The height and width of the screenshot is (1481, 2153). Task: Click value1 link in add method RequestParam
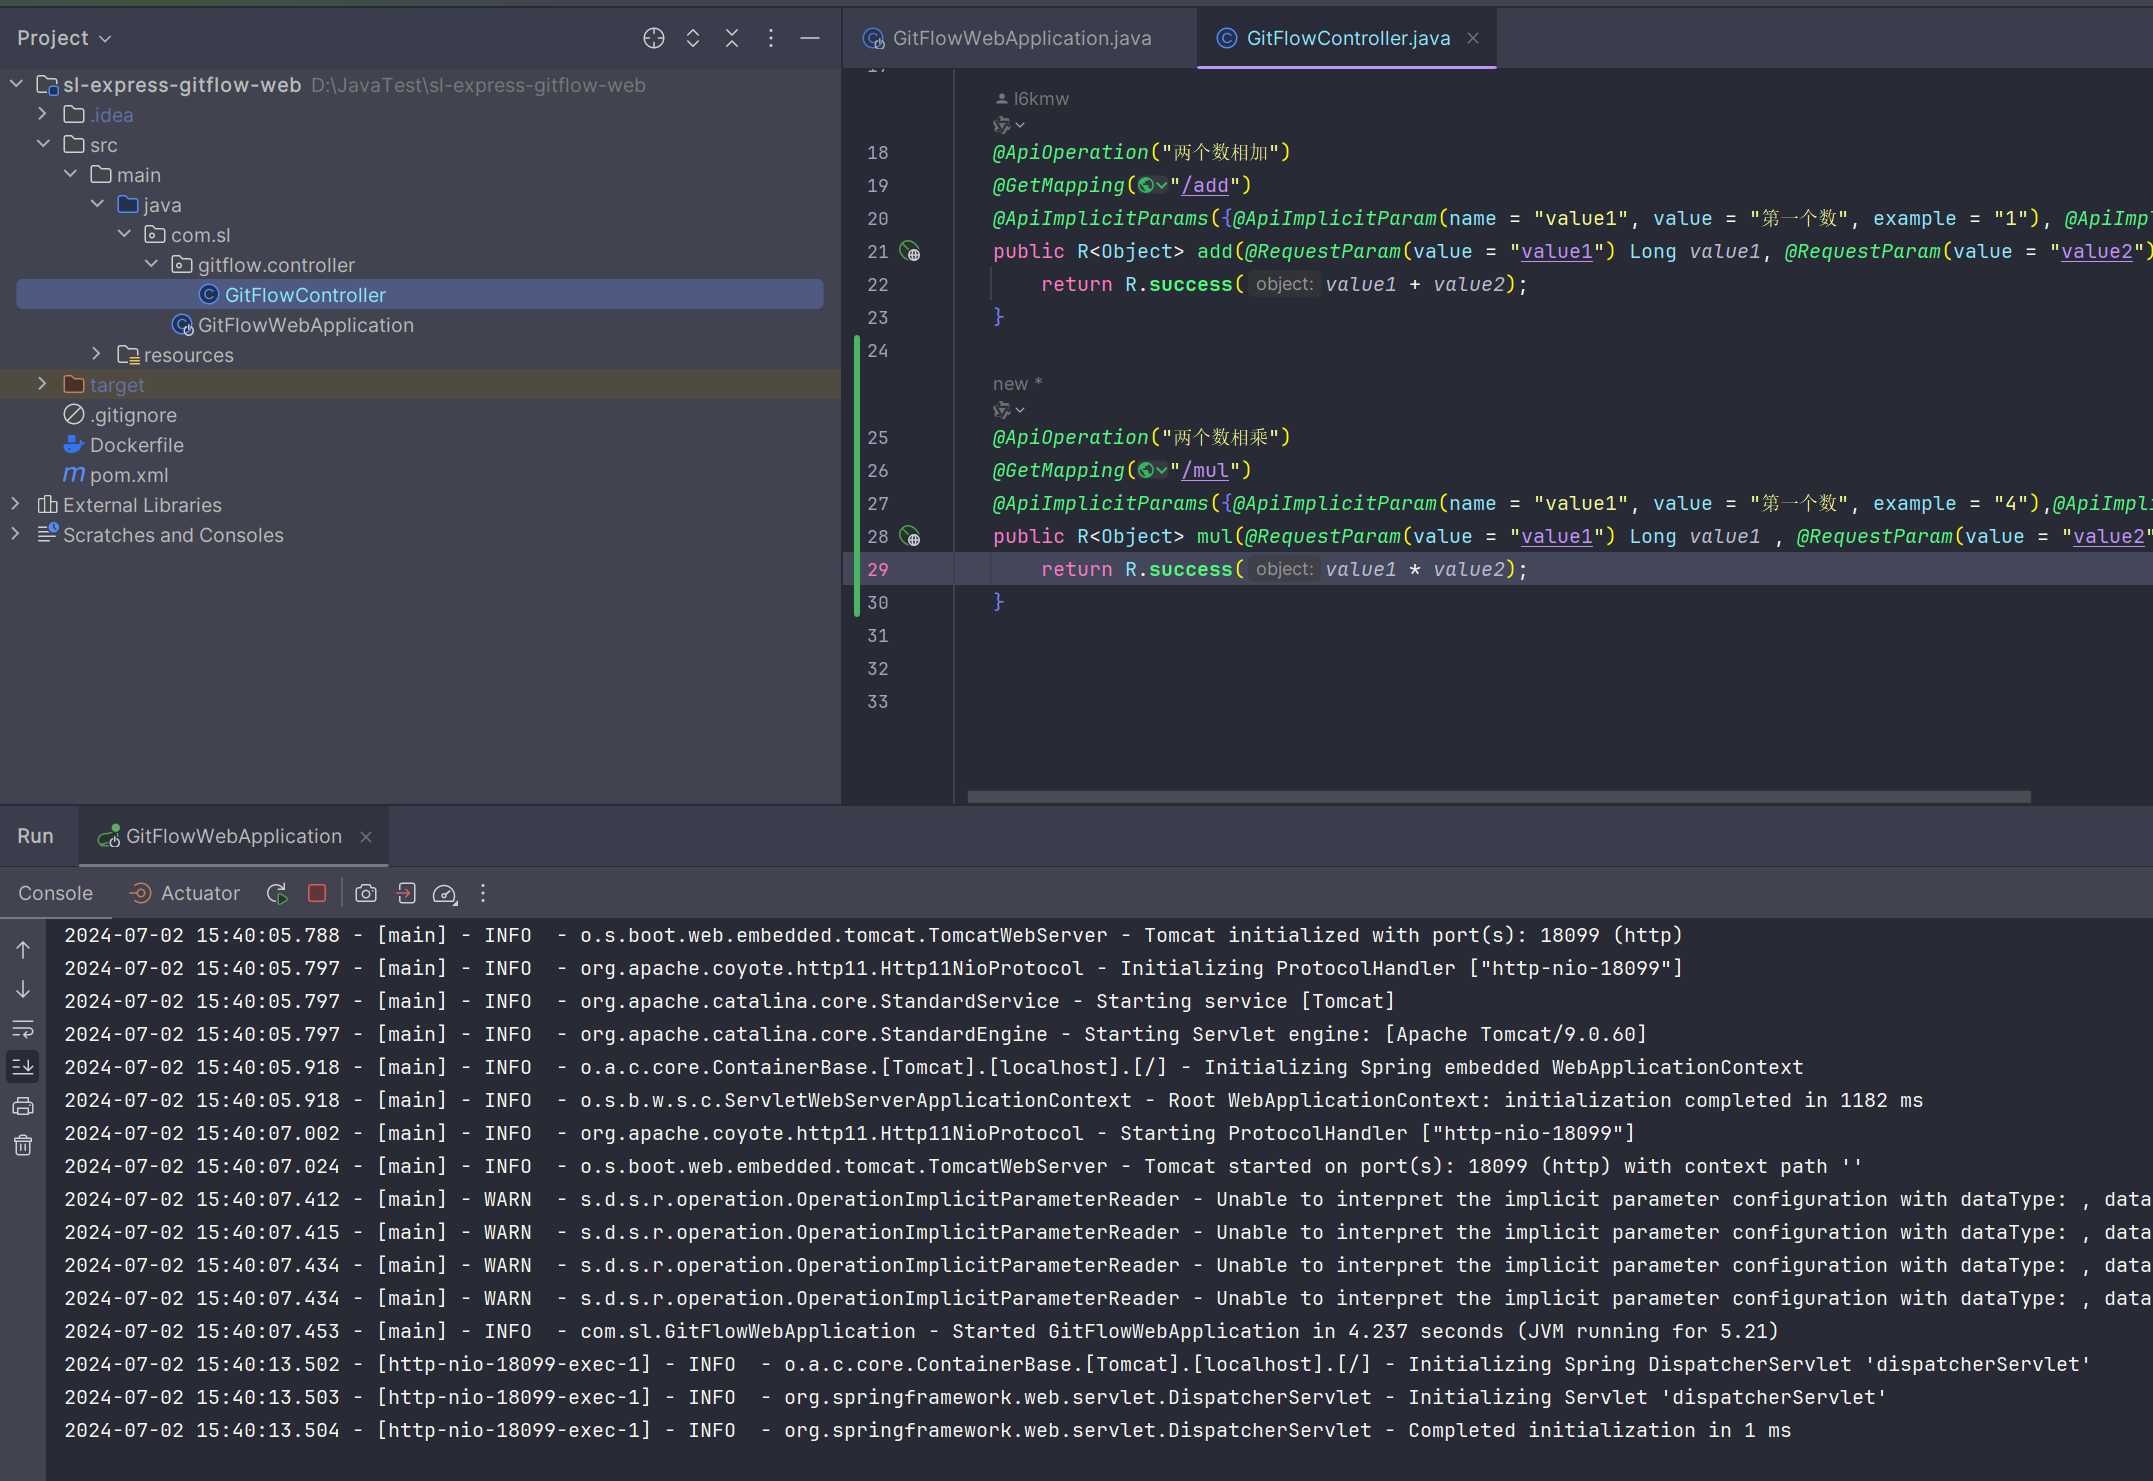click(x=1556, y=251)
